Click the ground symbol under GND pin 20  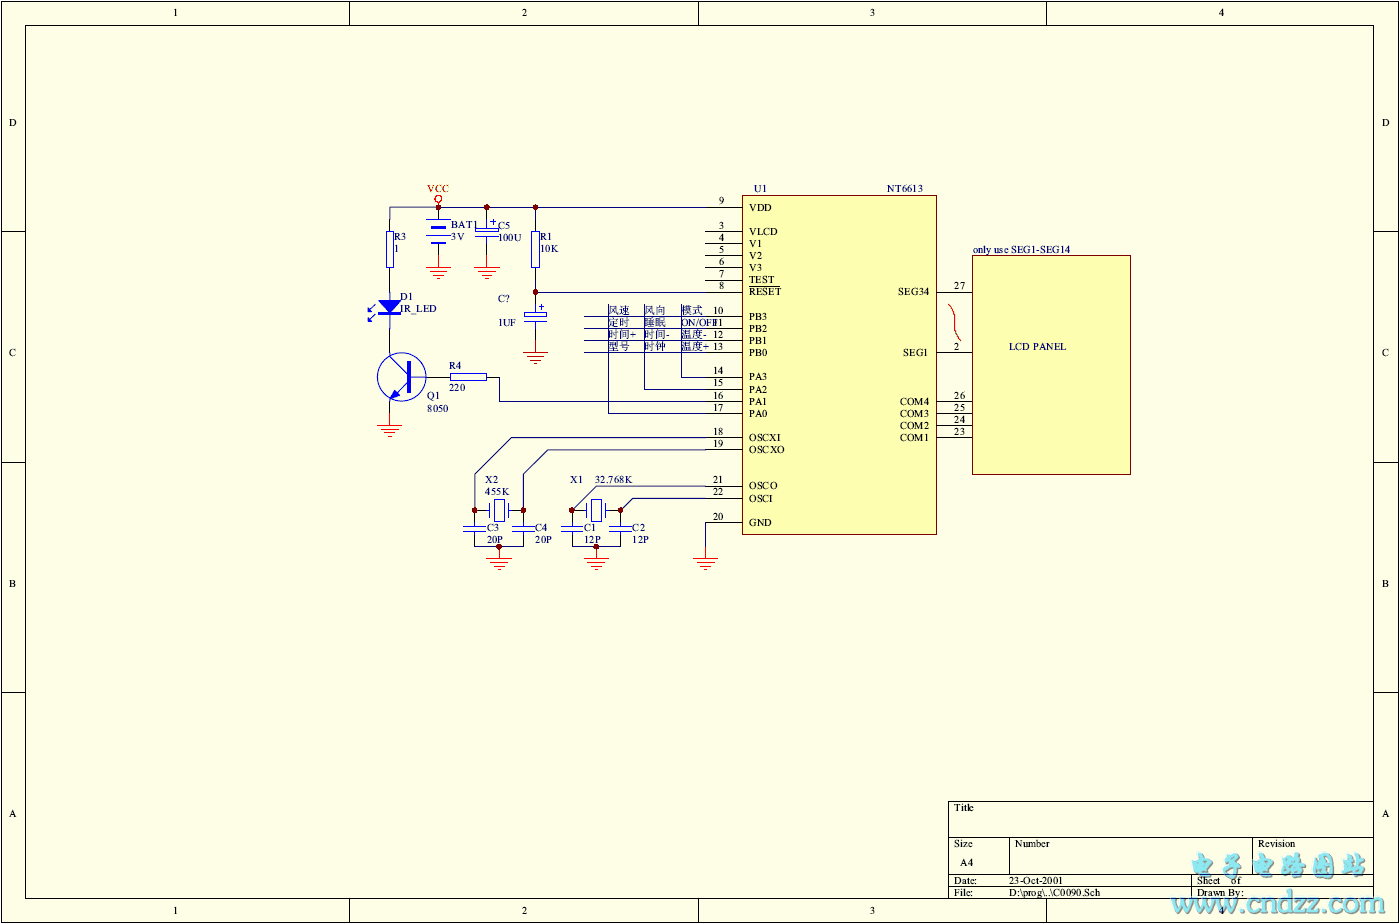[x=706, y=564]
